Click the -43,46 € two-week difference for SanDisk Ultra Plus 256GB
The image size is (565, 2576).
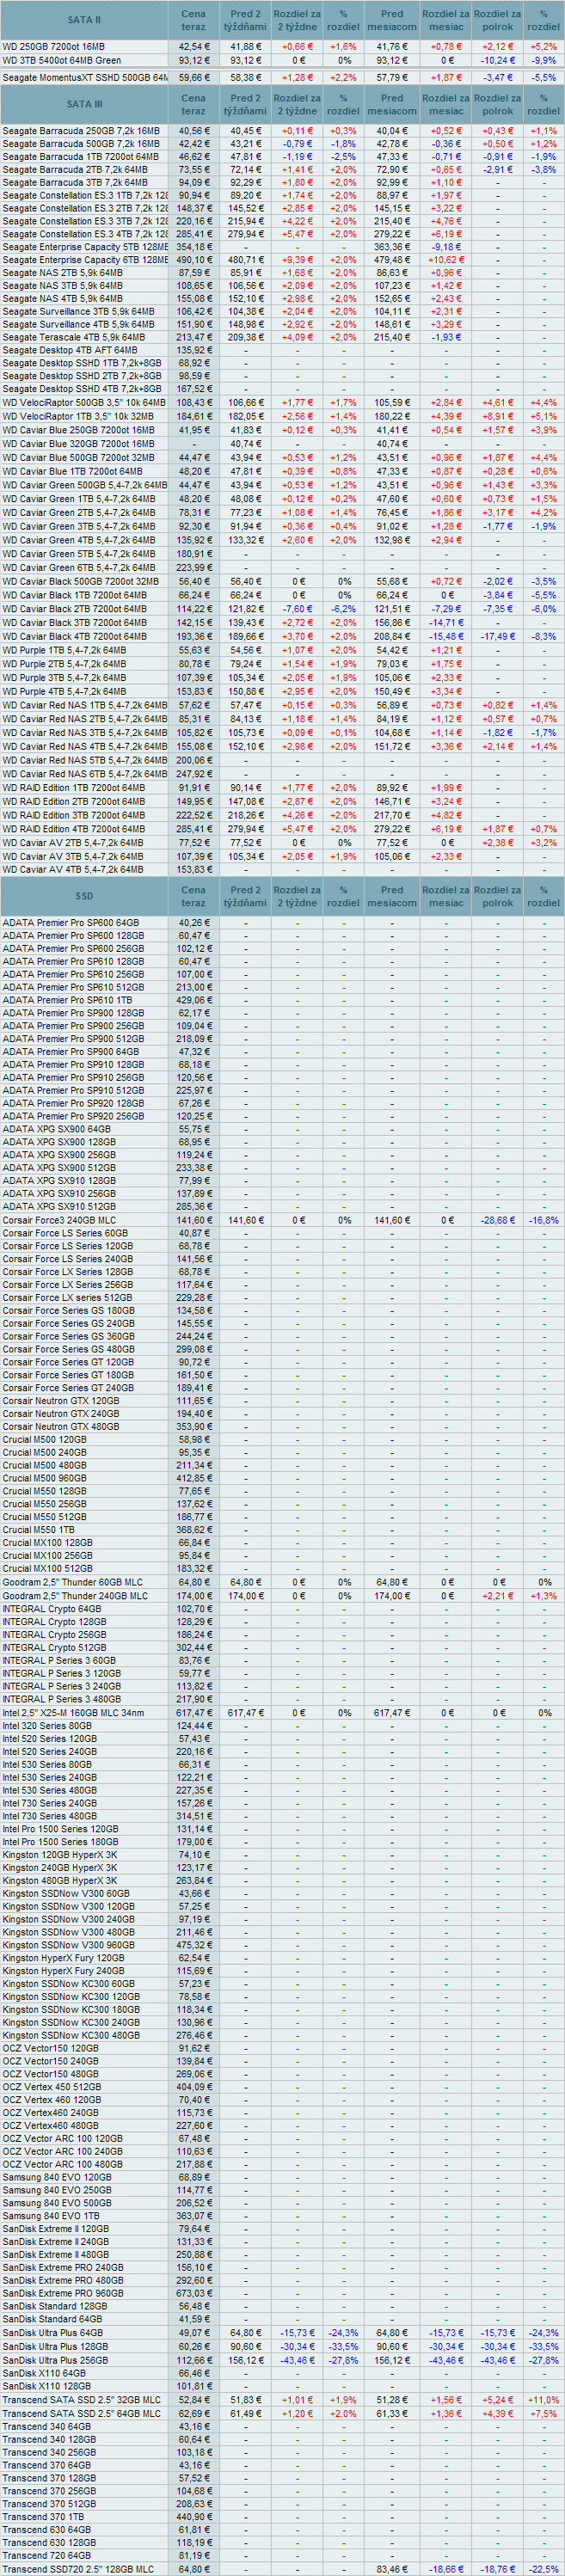click(x=297, y=2360)
